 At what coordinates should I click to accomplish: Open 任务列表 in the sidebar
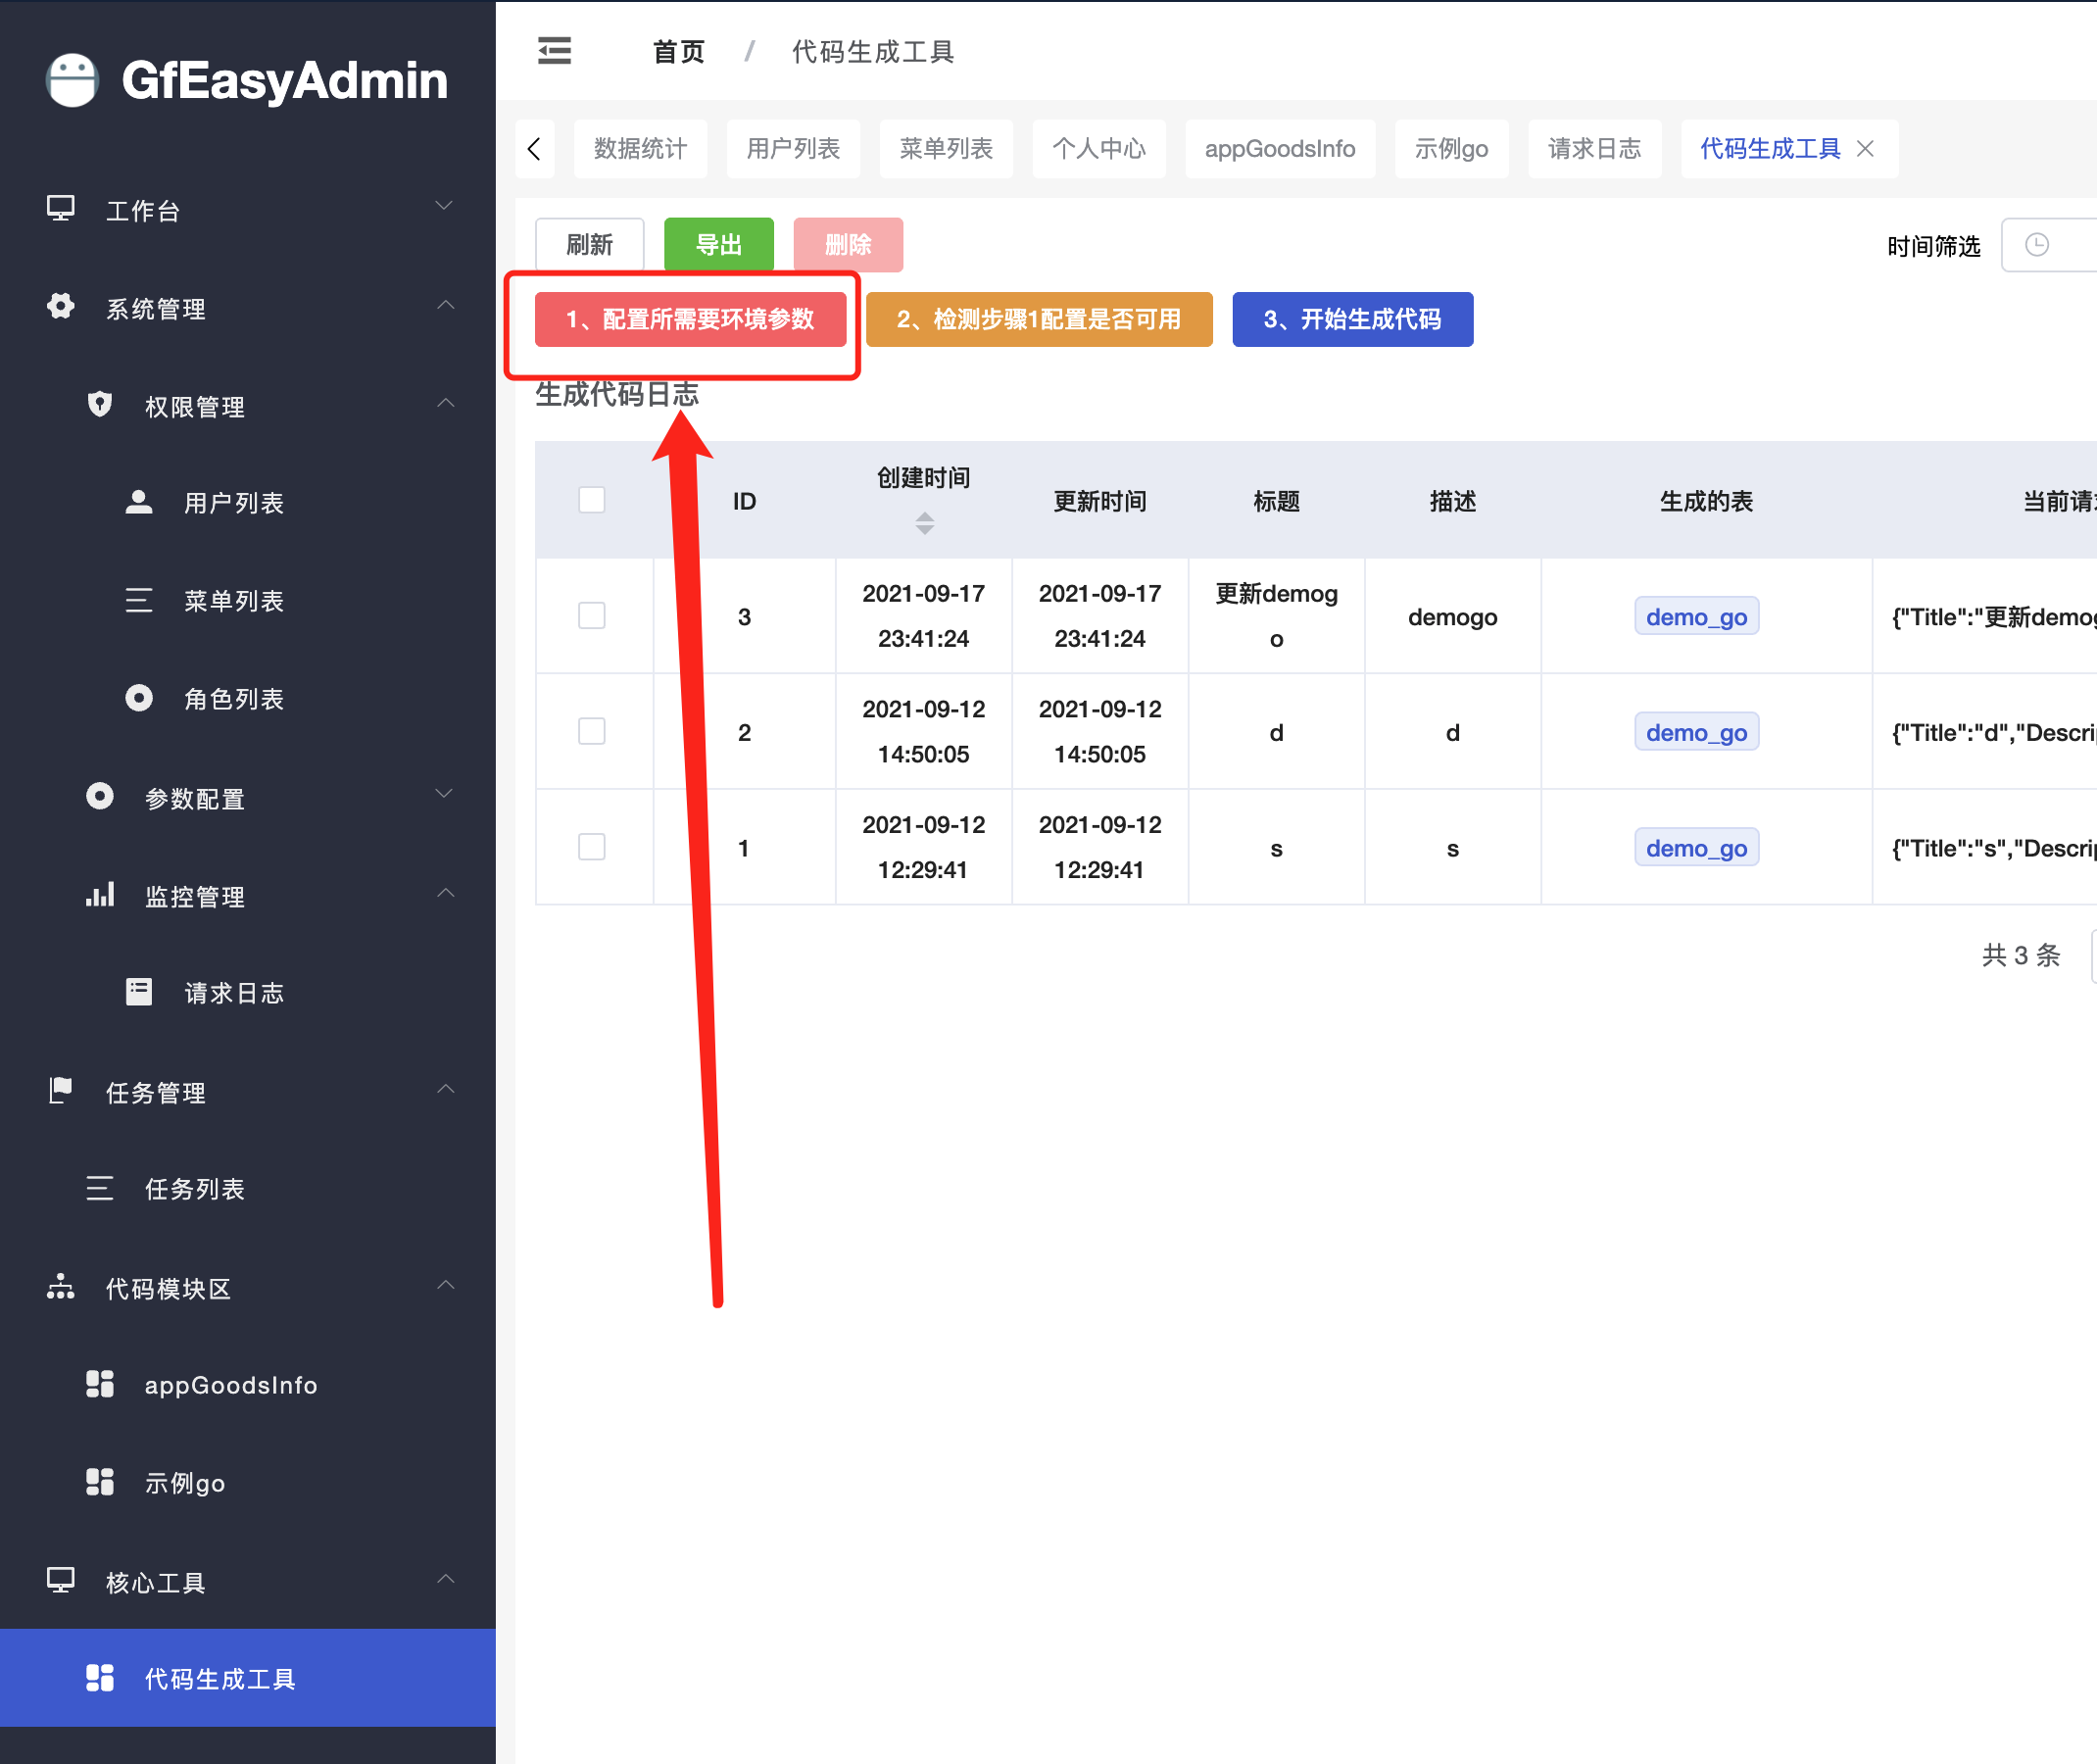[248, 1189]
